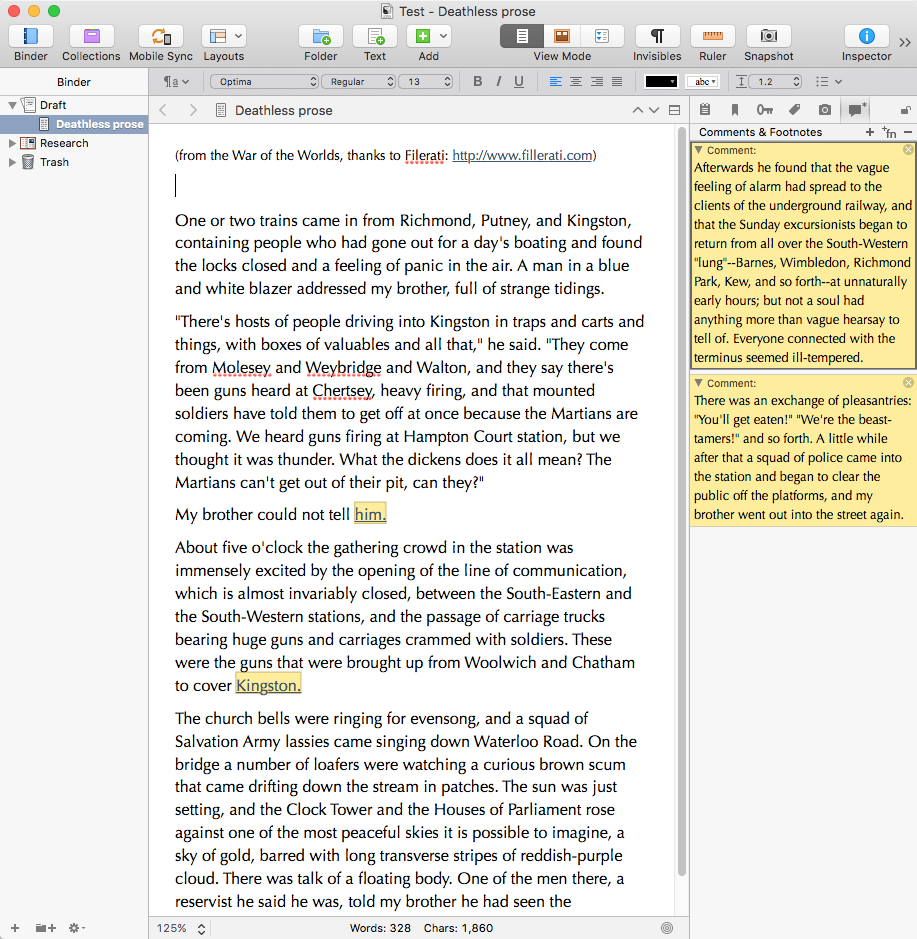Open the highlight color abc swatch
This screenshot has width=917, height=939.
click(702, 81)
